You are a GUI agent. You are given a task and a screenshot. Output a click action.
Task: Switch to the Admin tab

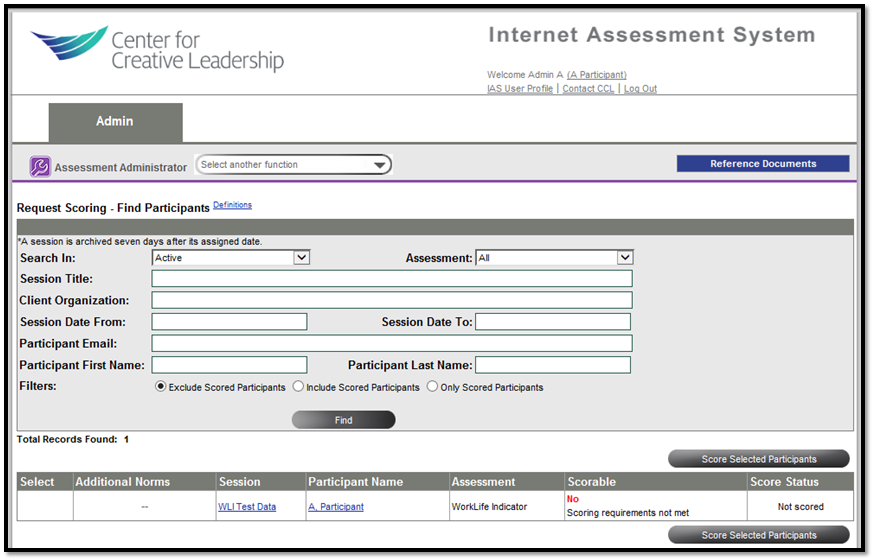(x=115, y=122)
